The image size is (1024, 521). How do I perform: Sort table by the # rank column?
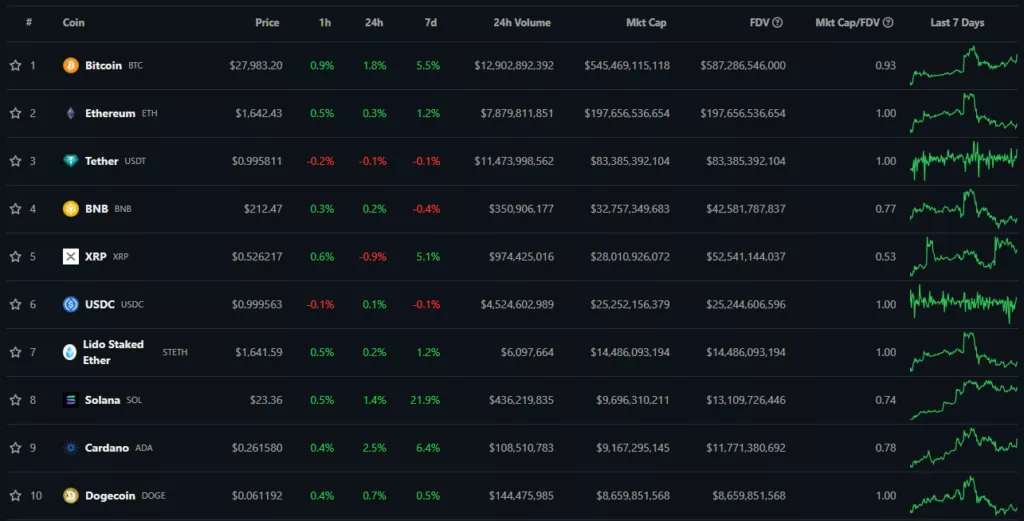coord(29,22)
